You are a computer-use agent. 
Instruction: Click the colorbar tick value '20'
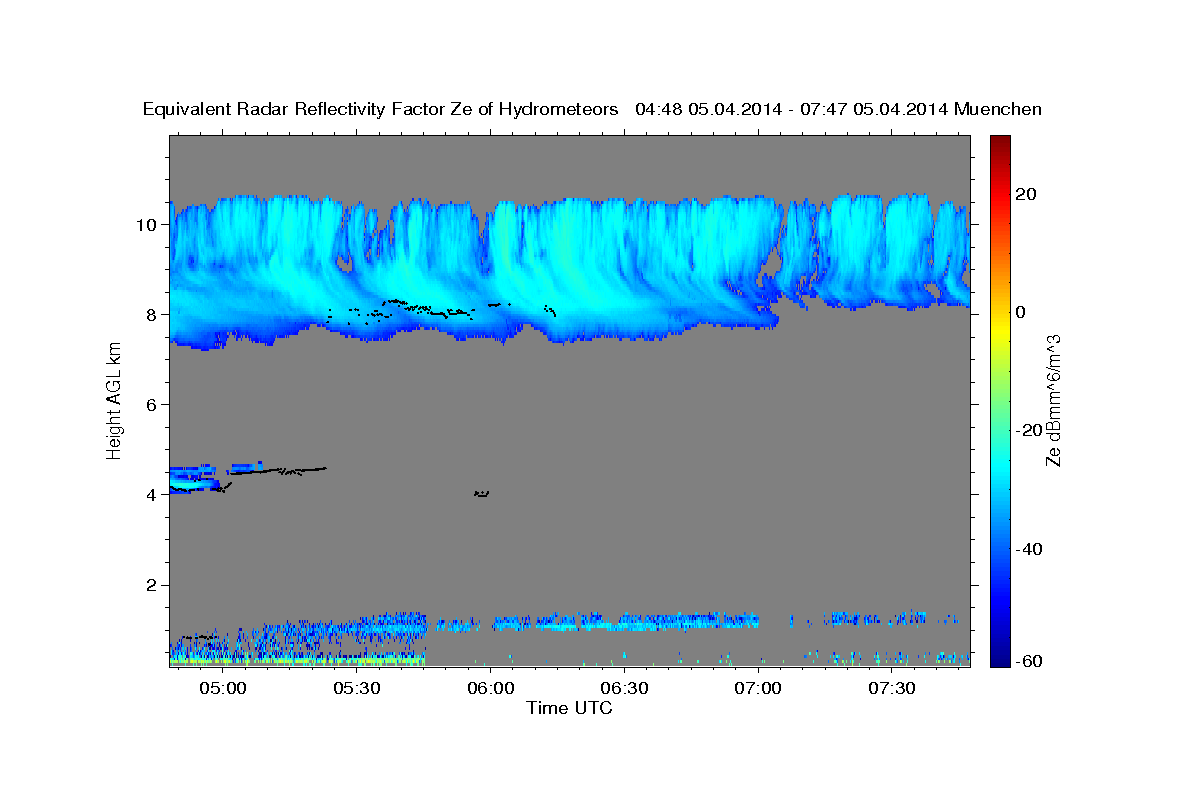pos(1027,193)
